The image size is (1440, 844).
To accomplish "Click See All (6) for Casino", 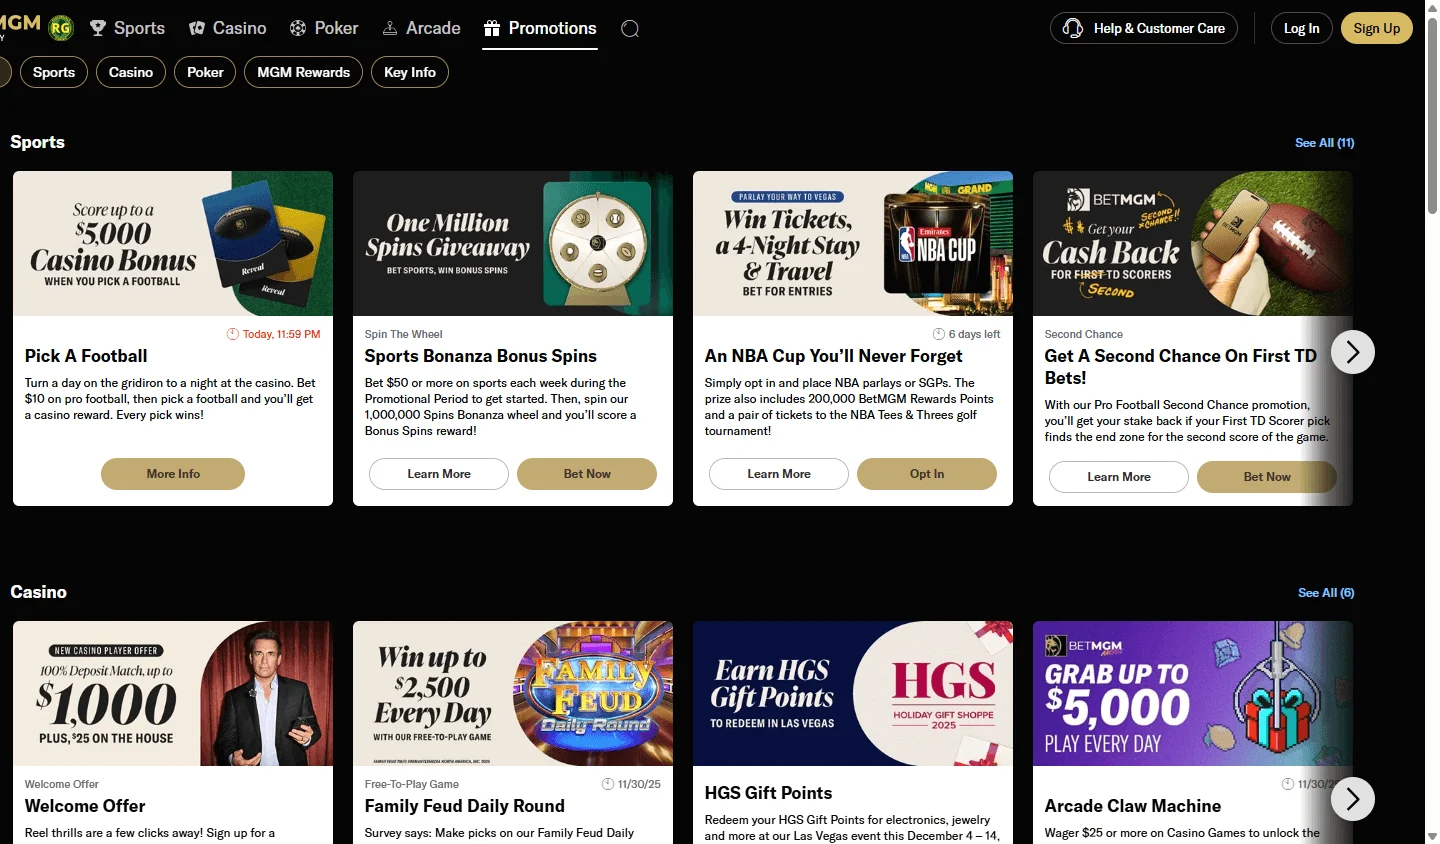I will tap(1326, 593).
